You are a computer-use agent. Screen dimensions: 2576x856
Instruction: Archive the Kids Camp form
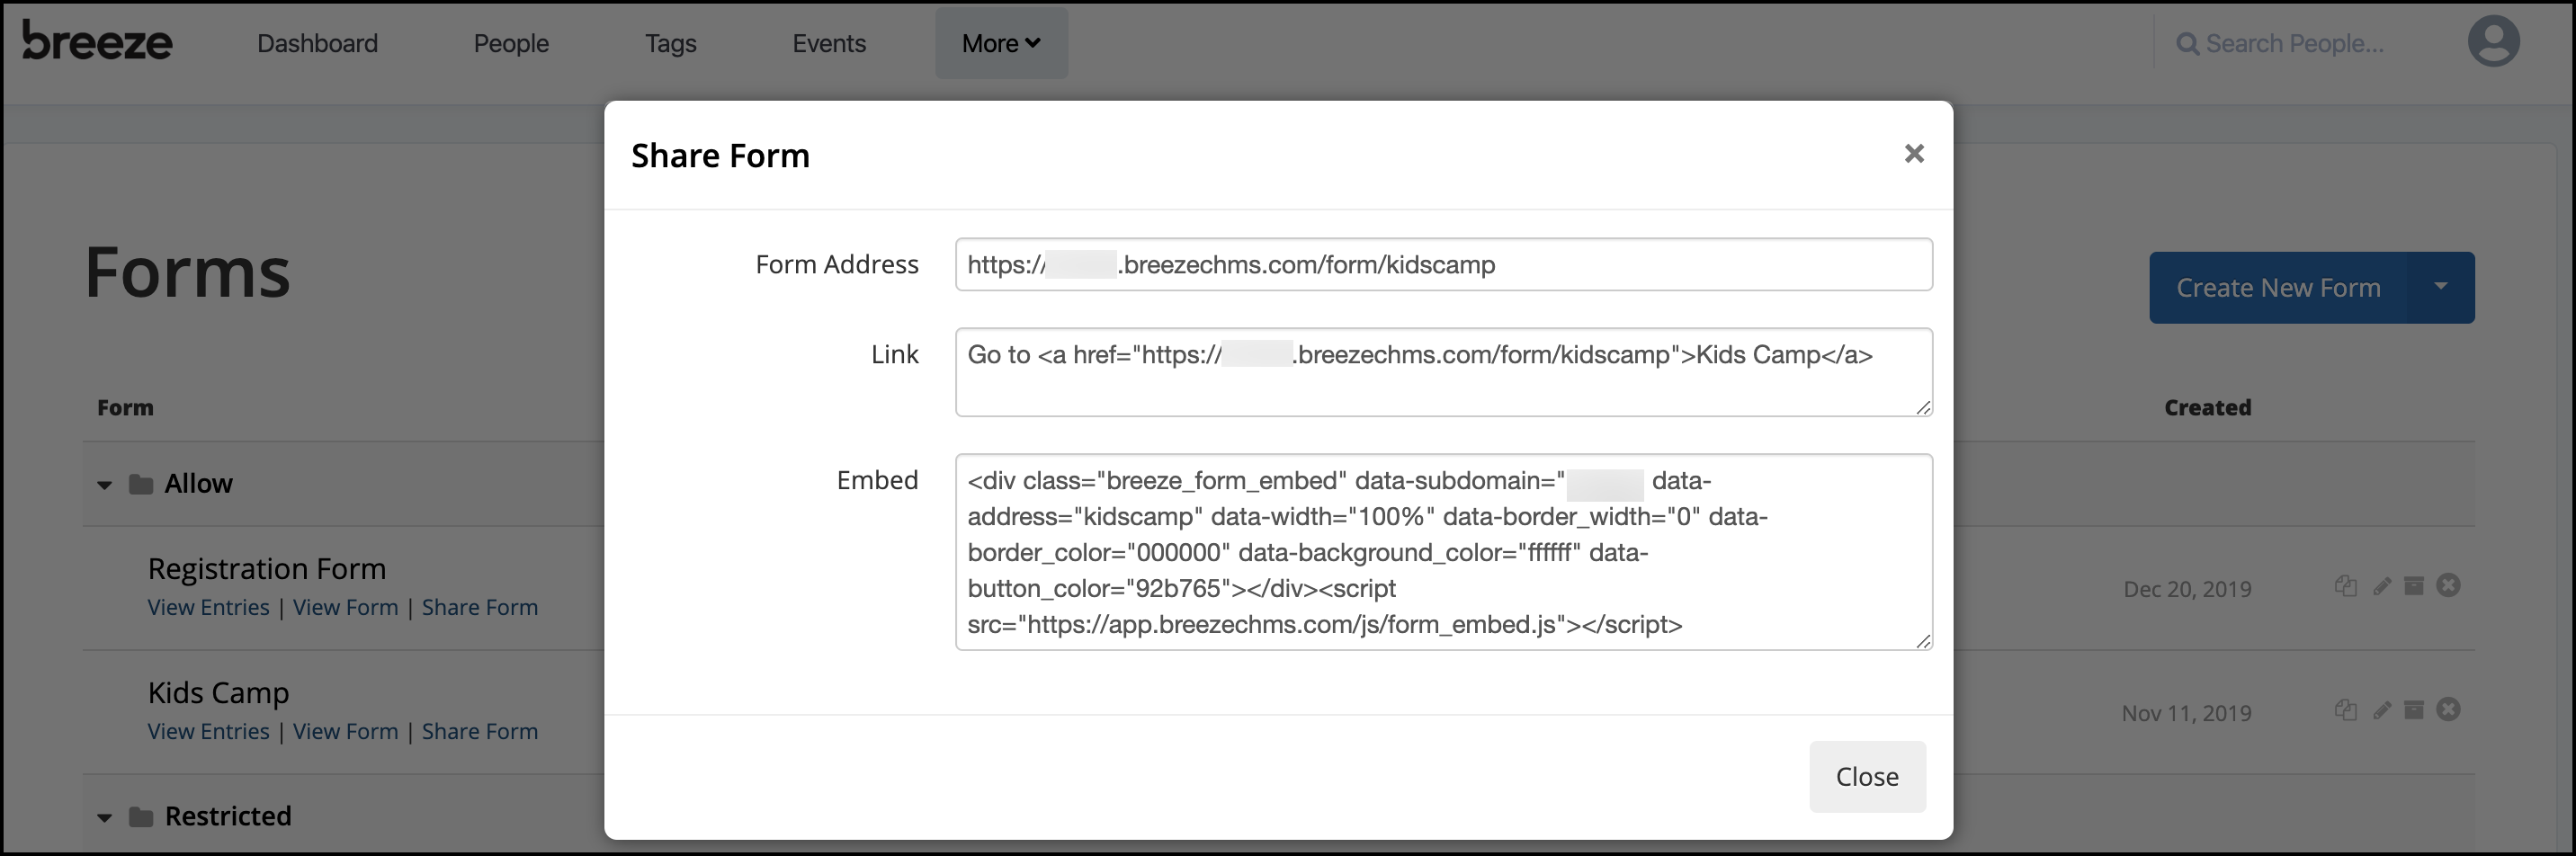pos(2414,711)
